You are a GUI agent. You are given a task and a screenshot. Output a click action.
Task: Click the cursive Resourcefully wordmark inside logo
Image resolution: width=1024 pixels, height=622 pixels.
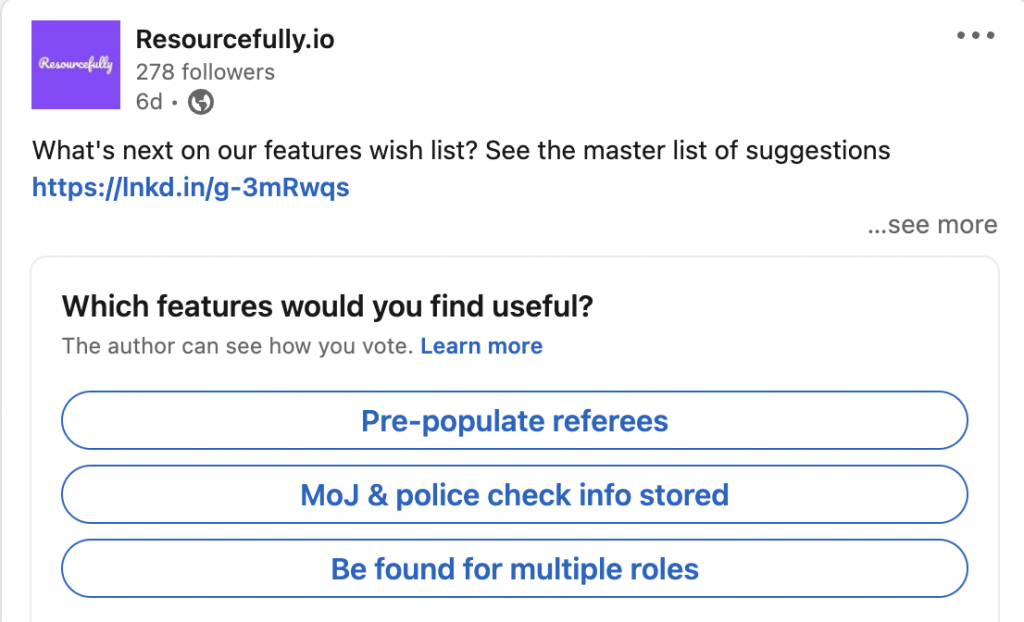tap(76, 64)
